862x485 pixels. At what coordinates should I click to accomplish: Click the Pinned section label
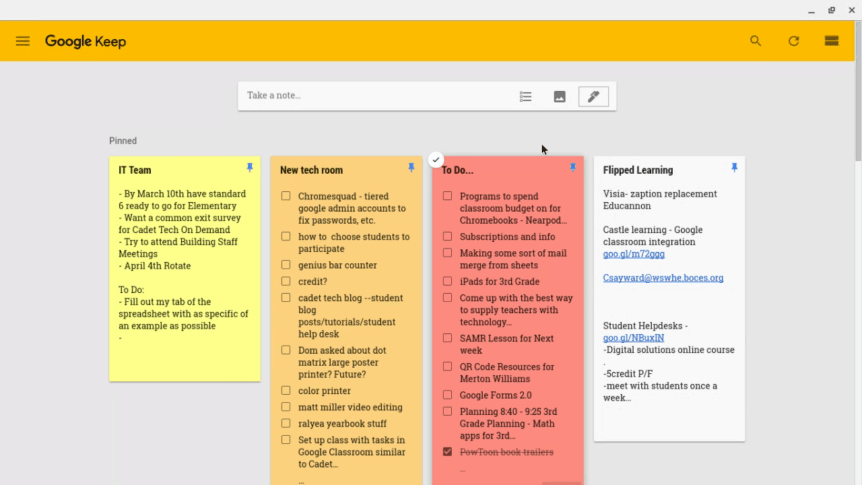[123, 141]
